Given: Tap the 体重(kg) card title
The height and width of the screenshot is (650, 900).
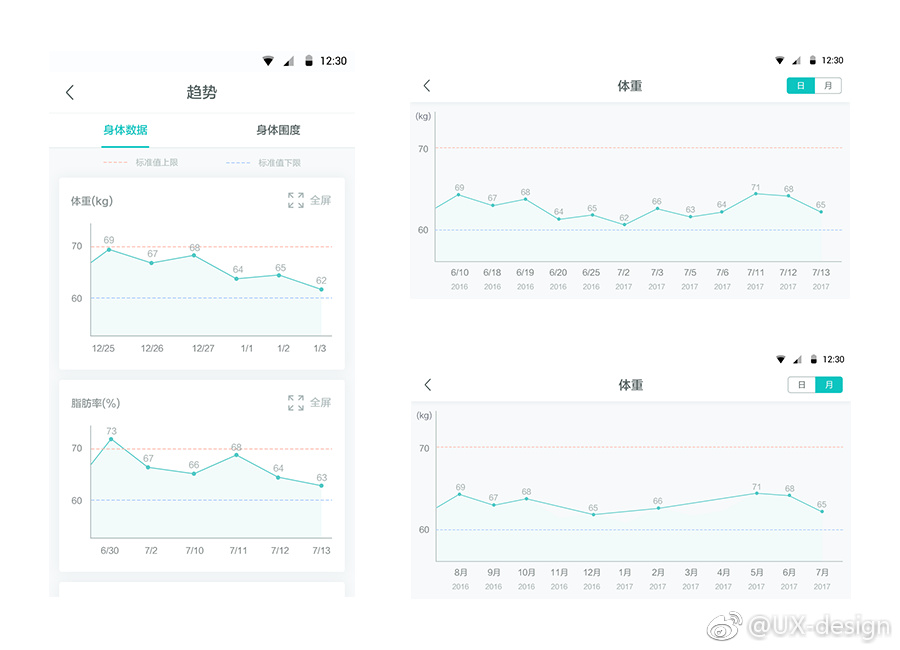Looking at the screenshot, I should pyautogui.click(x=92, y=201).
